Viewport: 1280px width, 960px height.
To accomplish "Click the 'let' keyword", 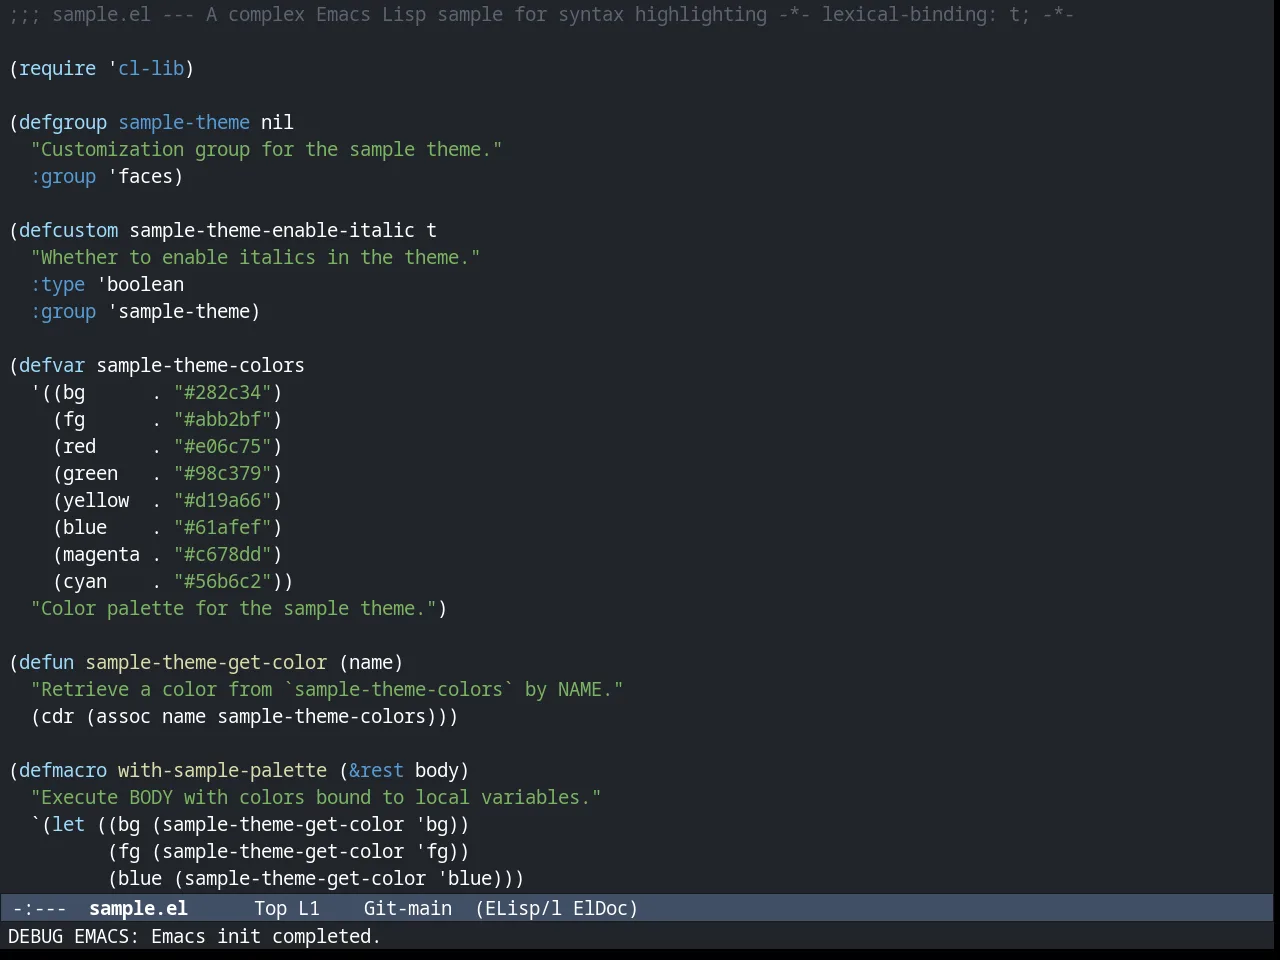I will (x=69, y=824).
